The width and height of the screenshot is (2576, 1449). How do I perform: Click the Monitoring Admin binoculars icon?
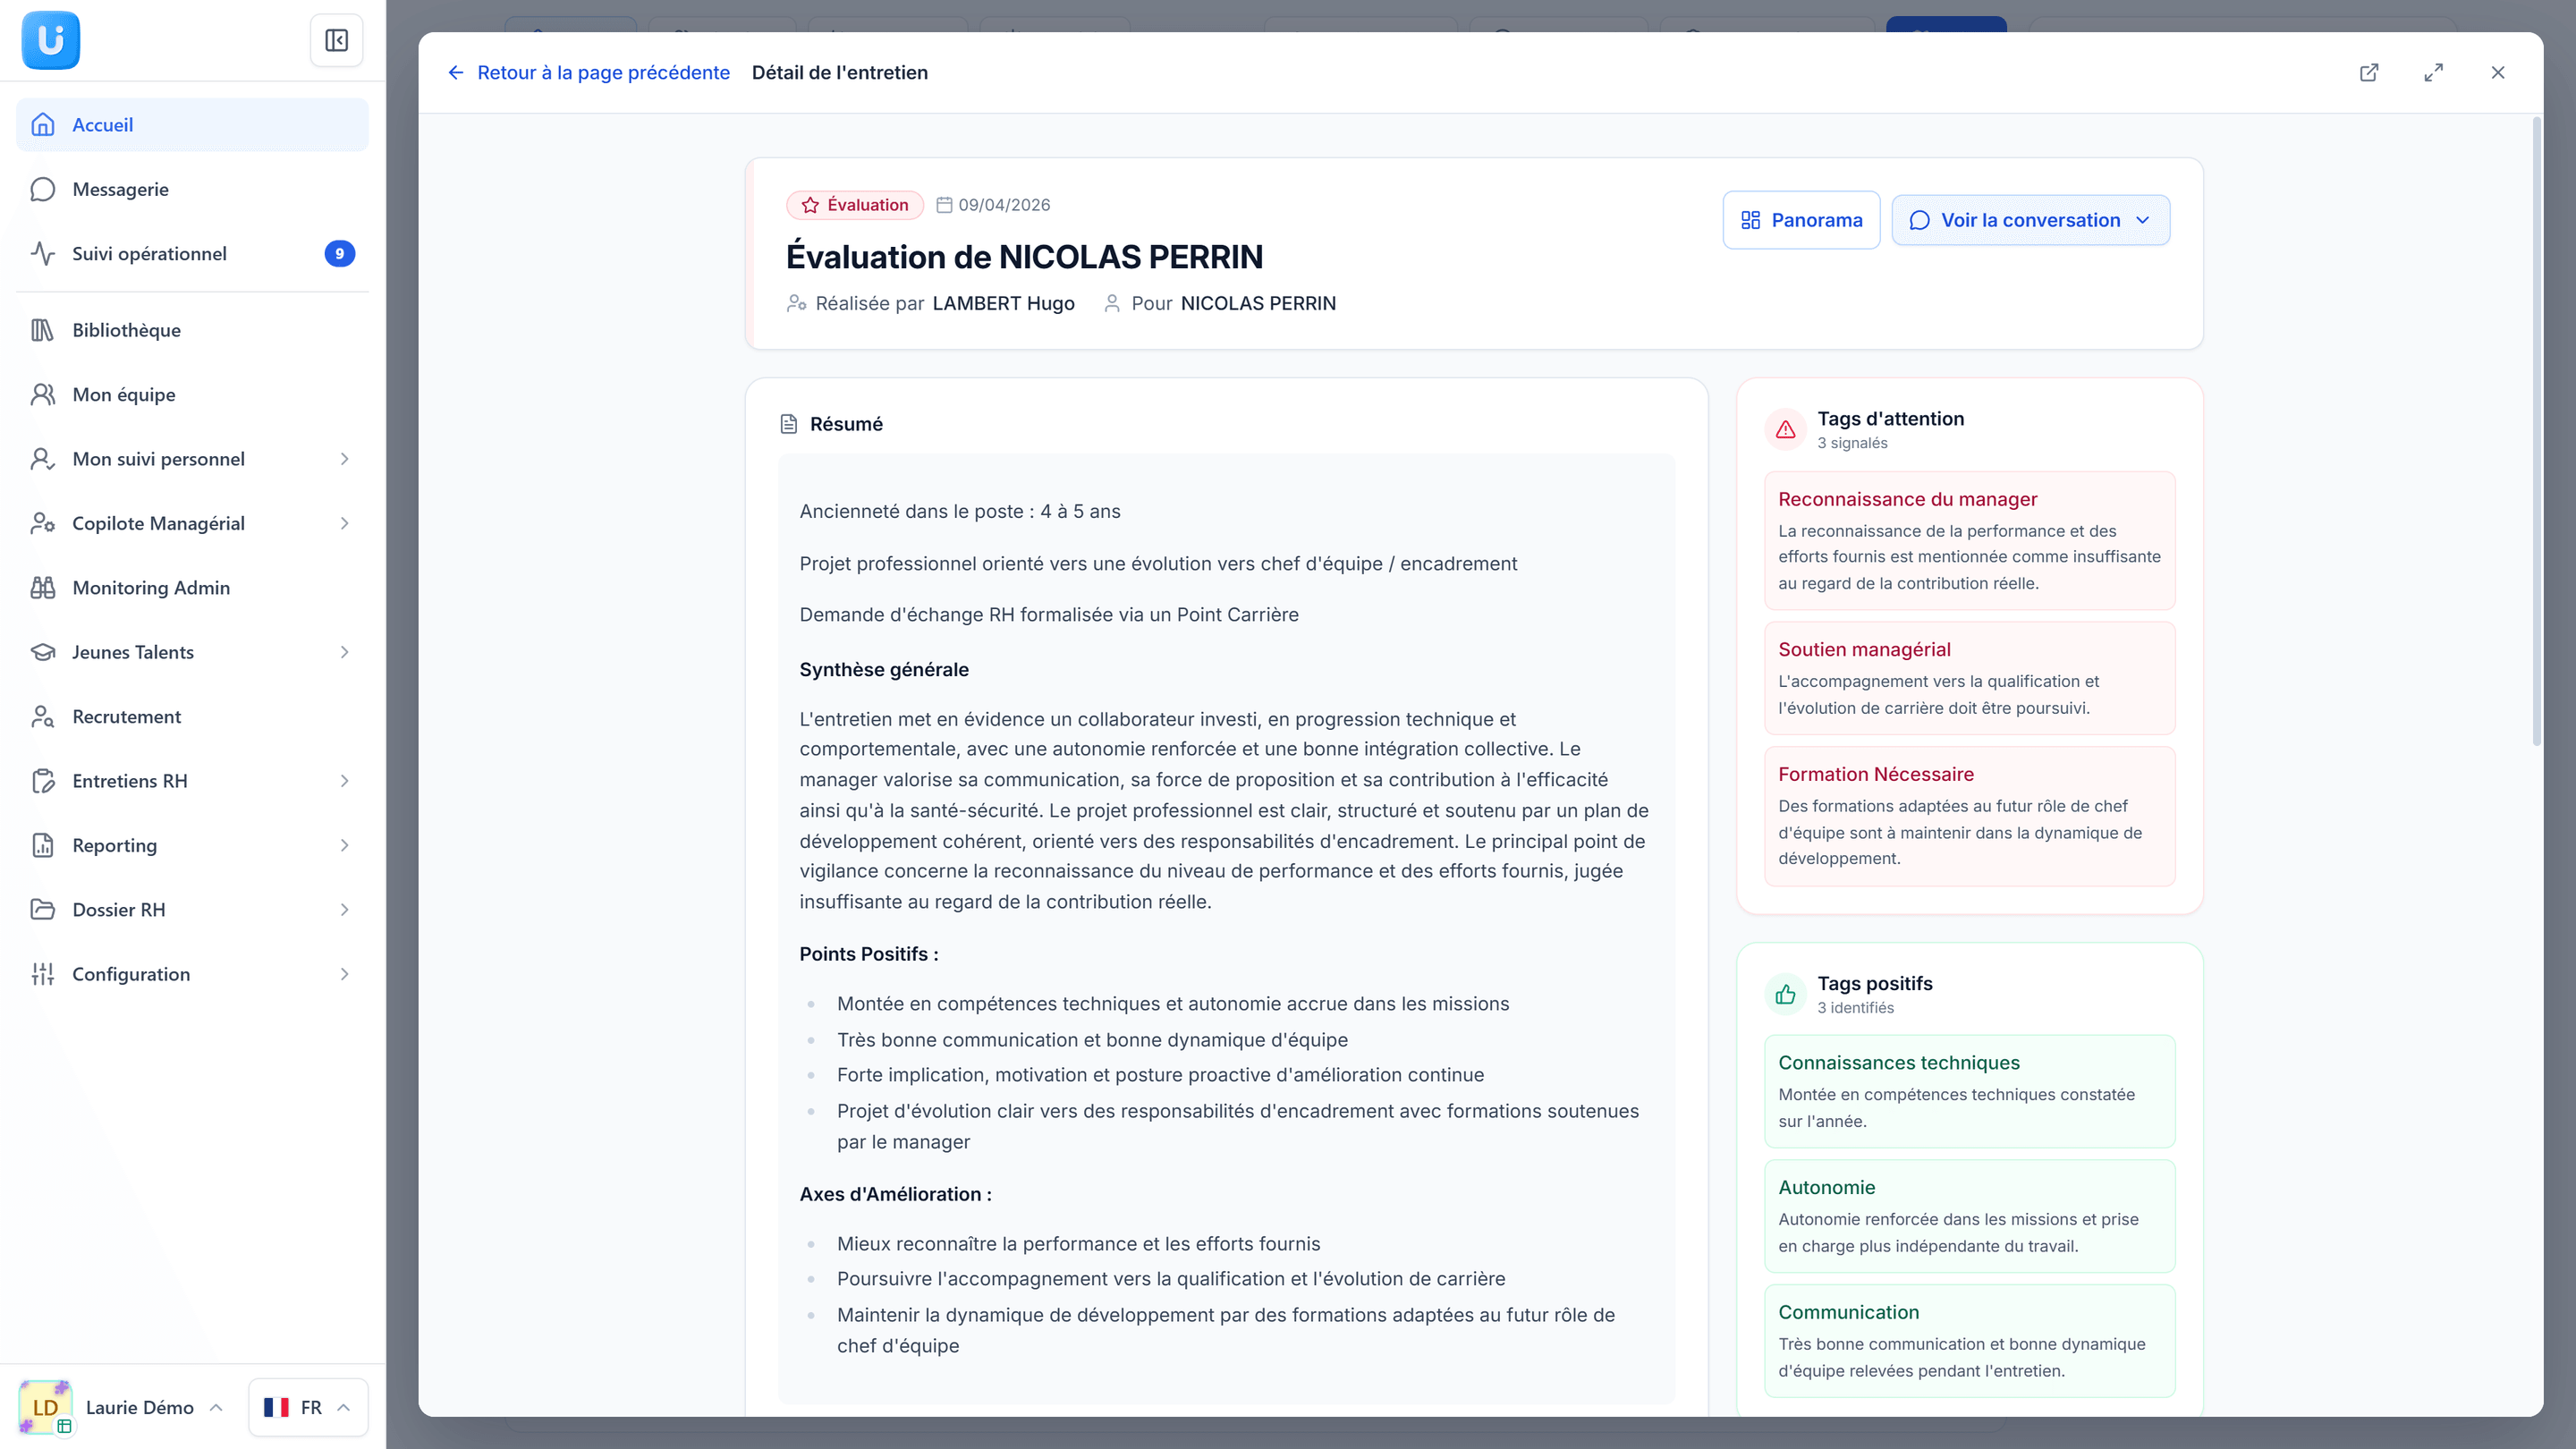coord(42,588)
